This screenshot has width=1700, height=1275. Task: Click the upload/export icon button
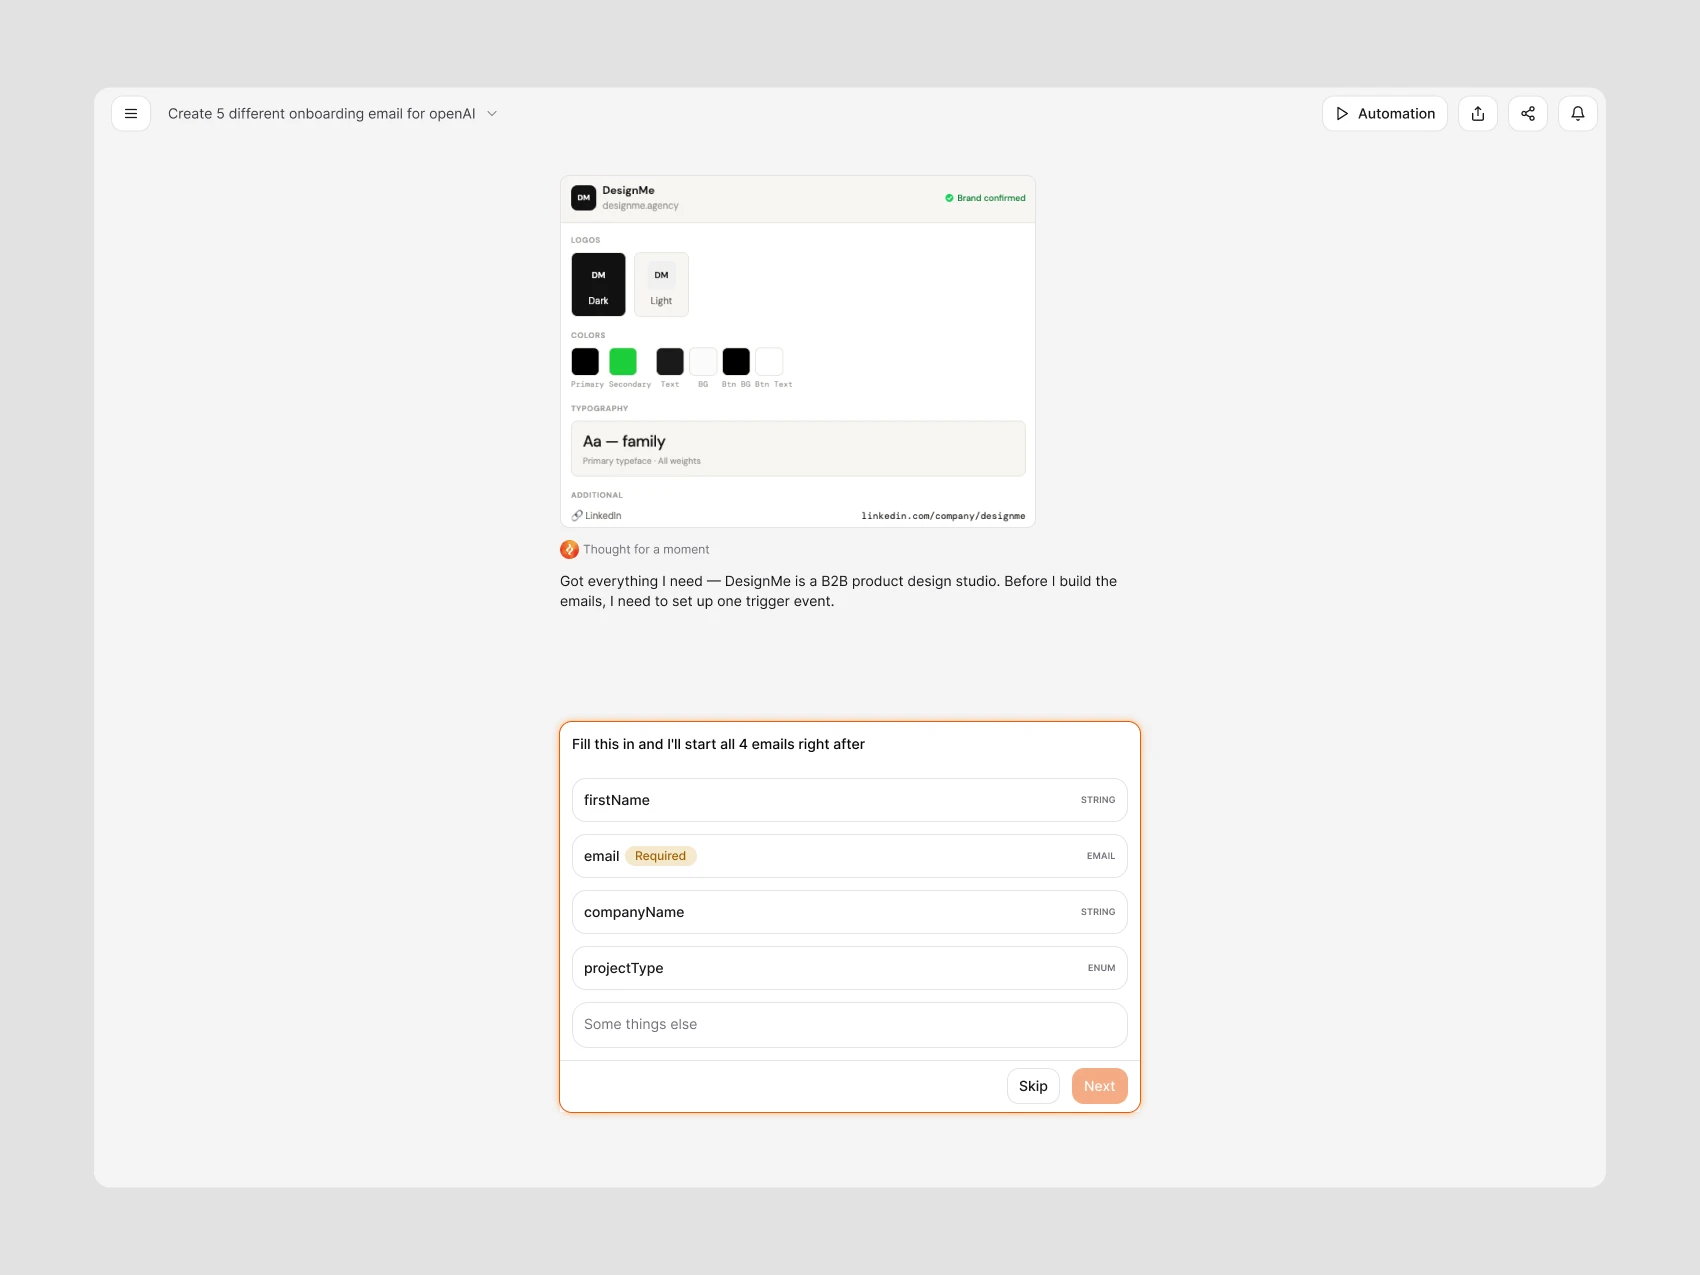point(1478,114)
